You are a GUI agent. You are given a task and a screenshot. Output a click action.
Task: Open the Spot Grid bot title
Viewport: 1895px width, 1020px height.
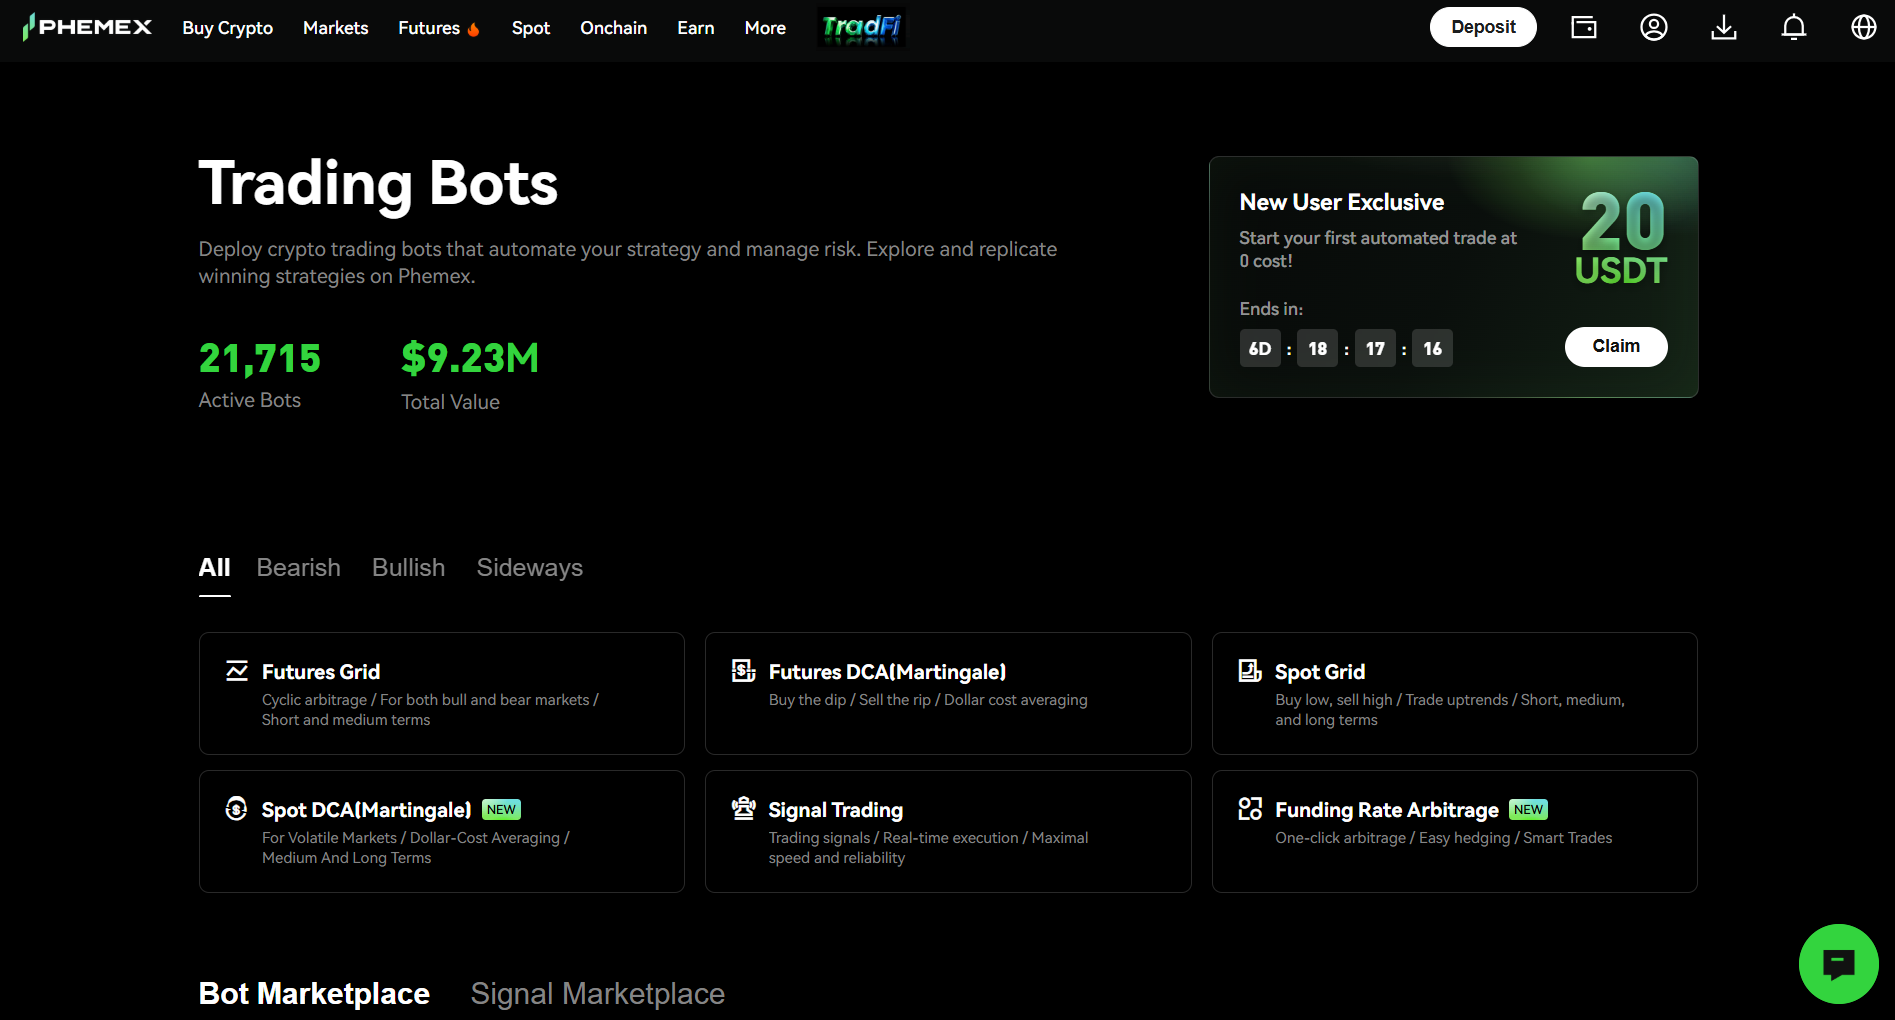pyautogui.click(x=1320, y=672)
